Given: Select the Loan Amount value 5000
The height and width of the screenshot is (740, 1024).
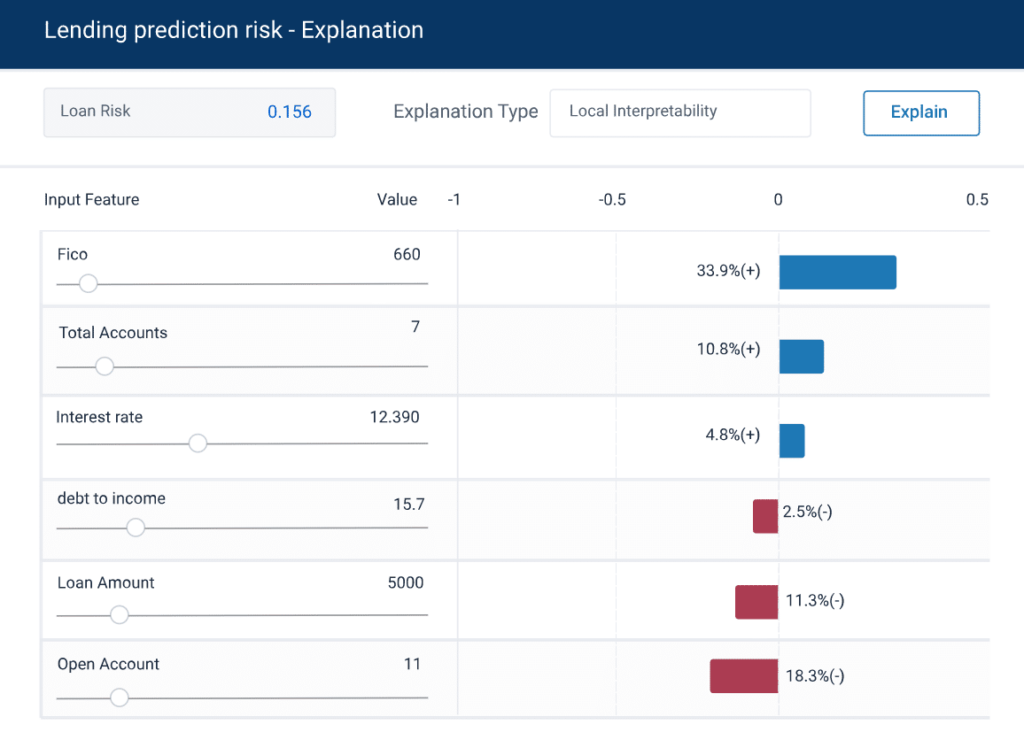Looking at the screenshot, I should (x=405, y=583).
